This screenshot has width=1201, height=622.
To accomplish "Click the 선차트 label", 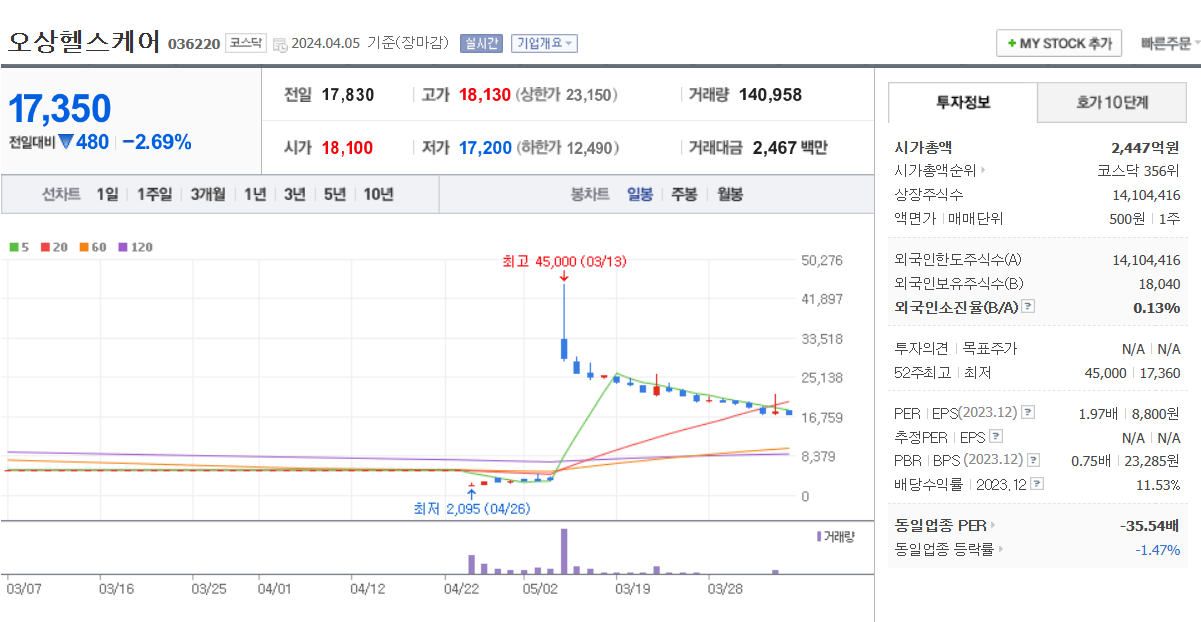I will click(x=61, y=194).
